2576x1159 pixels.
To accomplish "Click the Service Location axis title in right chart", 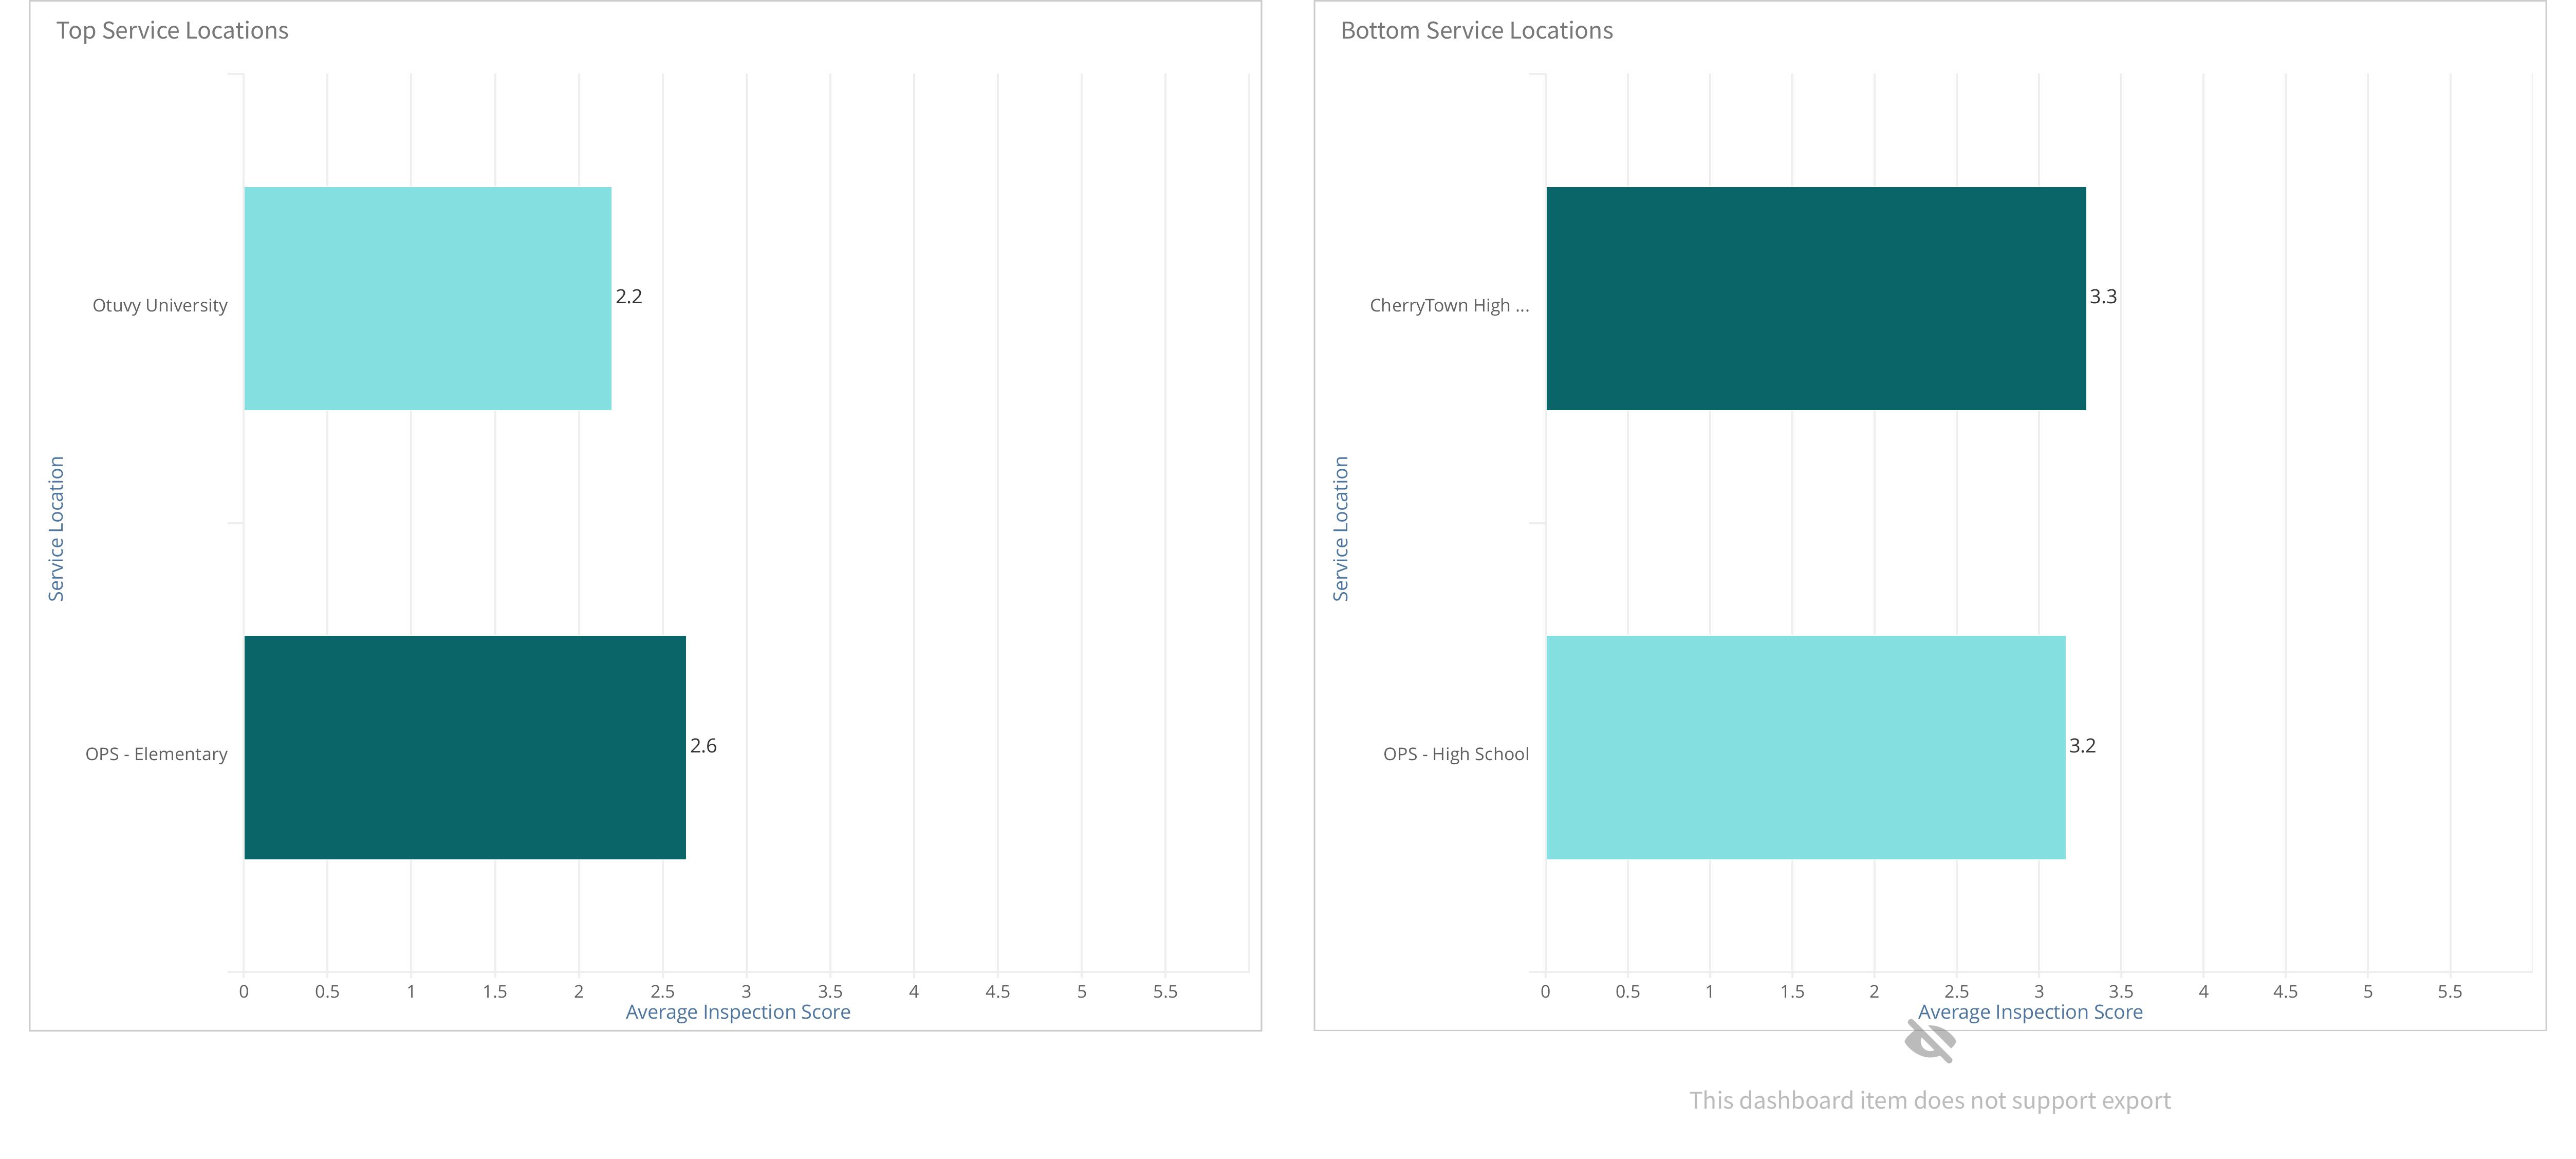I will pos(1340,528).
